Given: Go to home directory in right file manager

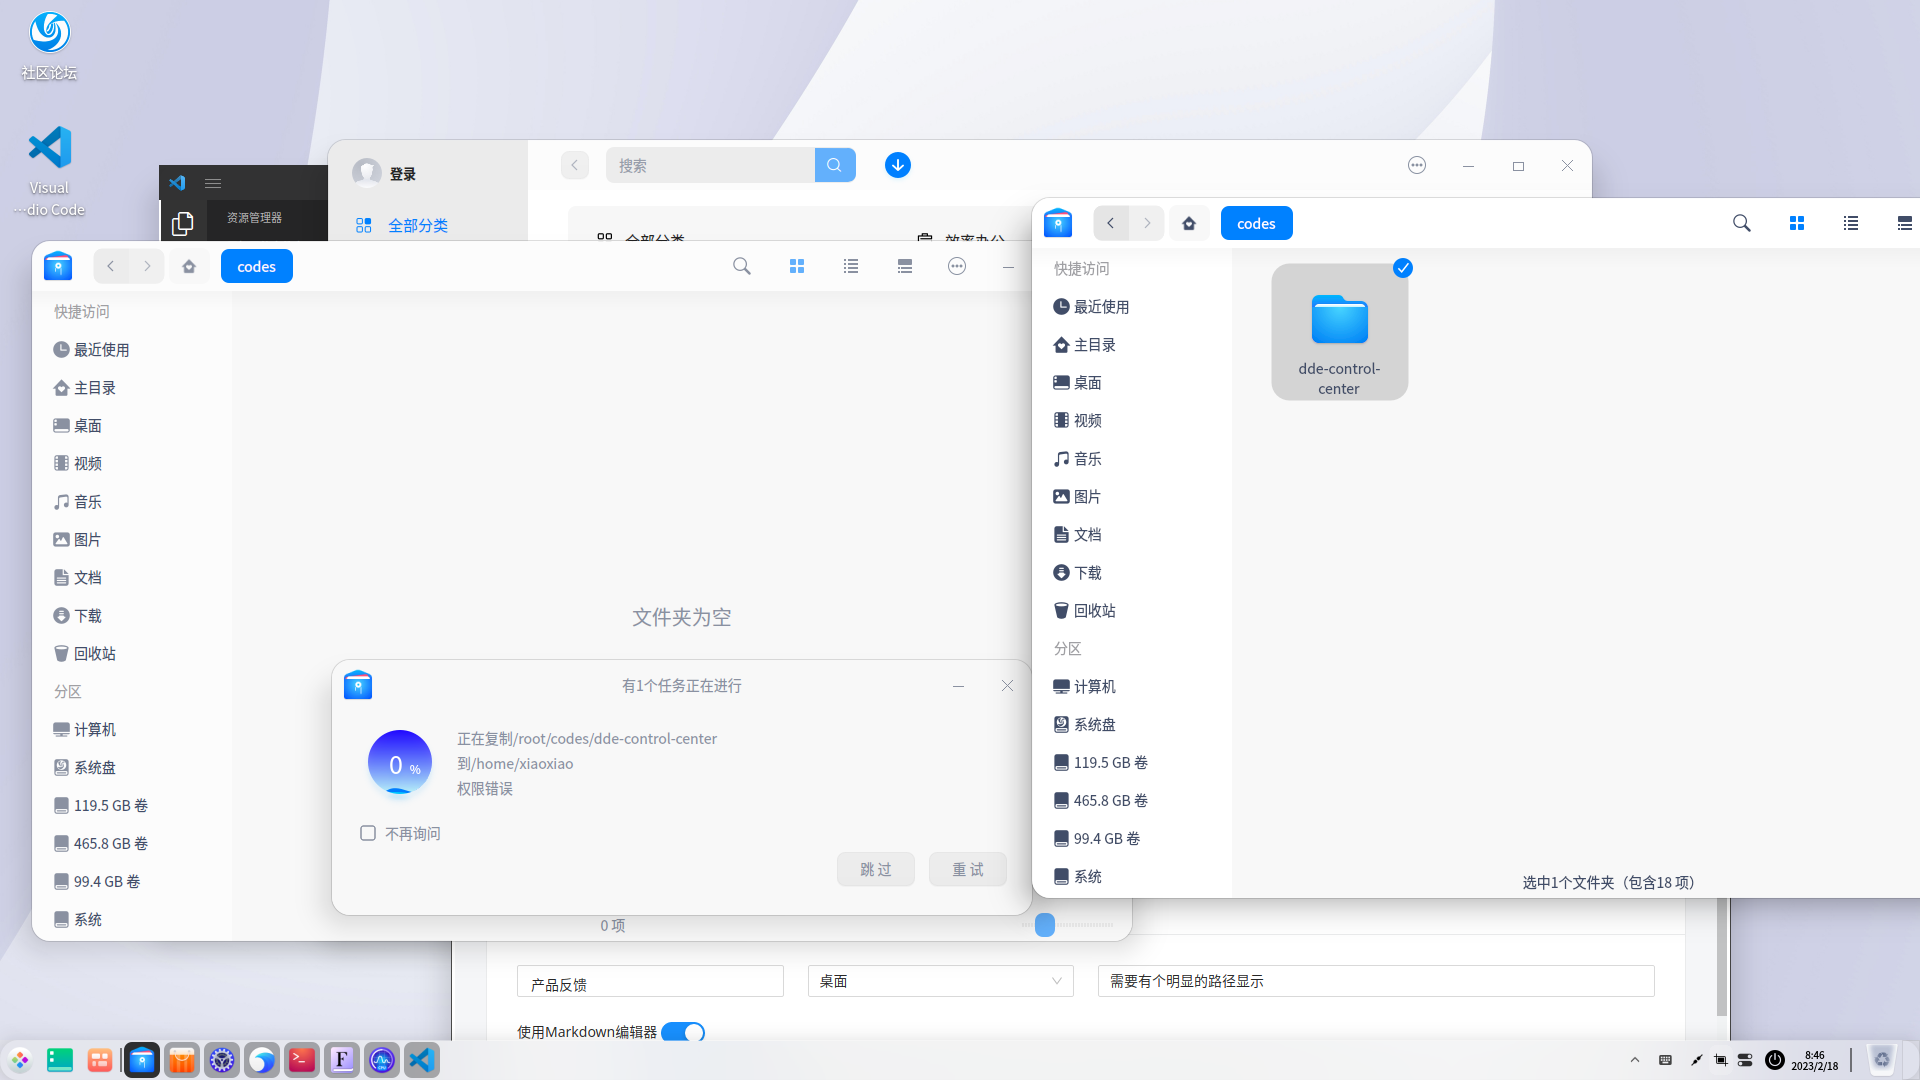Looking at the screenshot, I should 1188,224.
